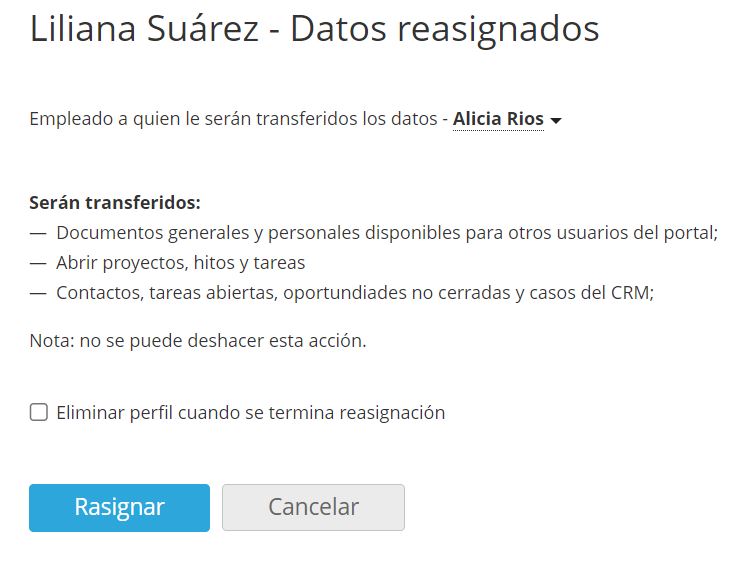
Task: Click the dash bullet before 'Contactos'
Action: tap(38, 293)
